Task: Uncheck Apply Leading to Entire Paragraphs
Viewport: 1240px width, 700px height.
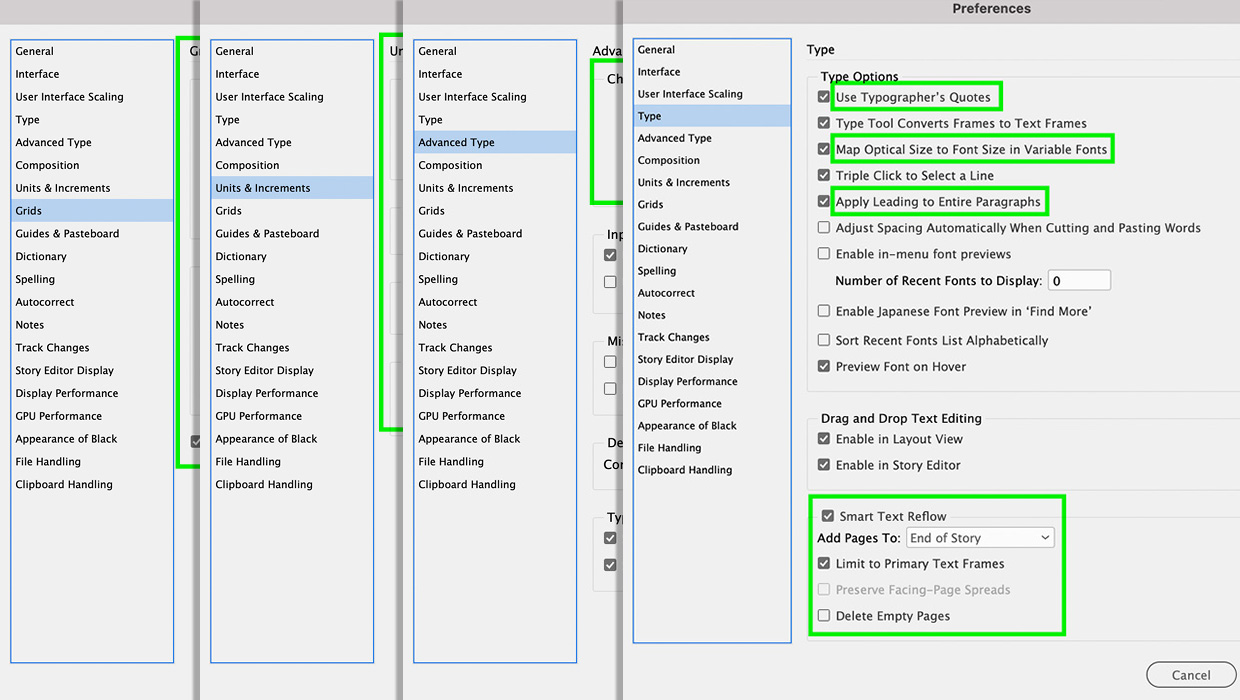Action: (824, 202)
